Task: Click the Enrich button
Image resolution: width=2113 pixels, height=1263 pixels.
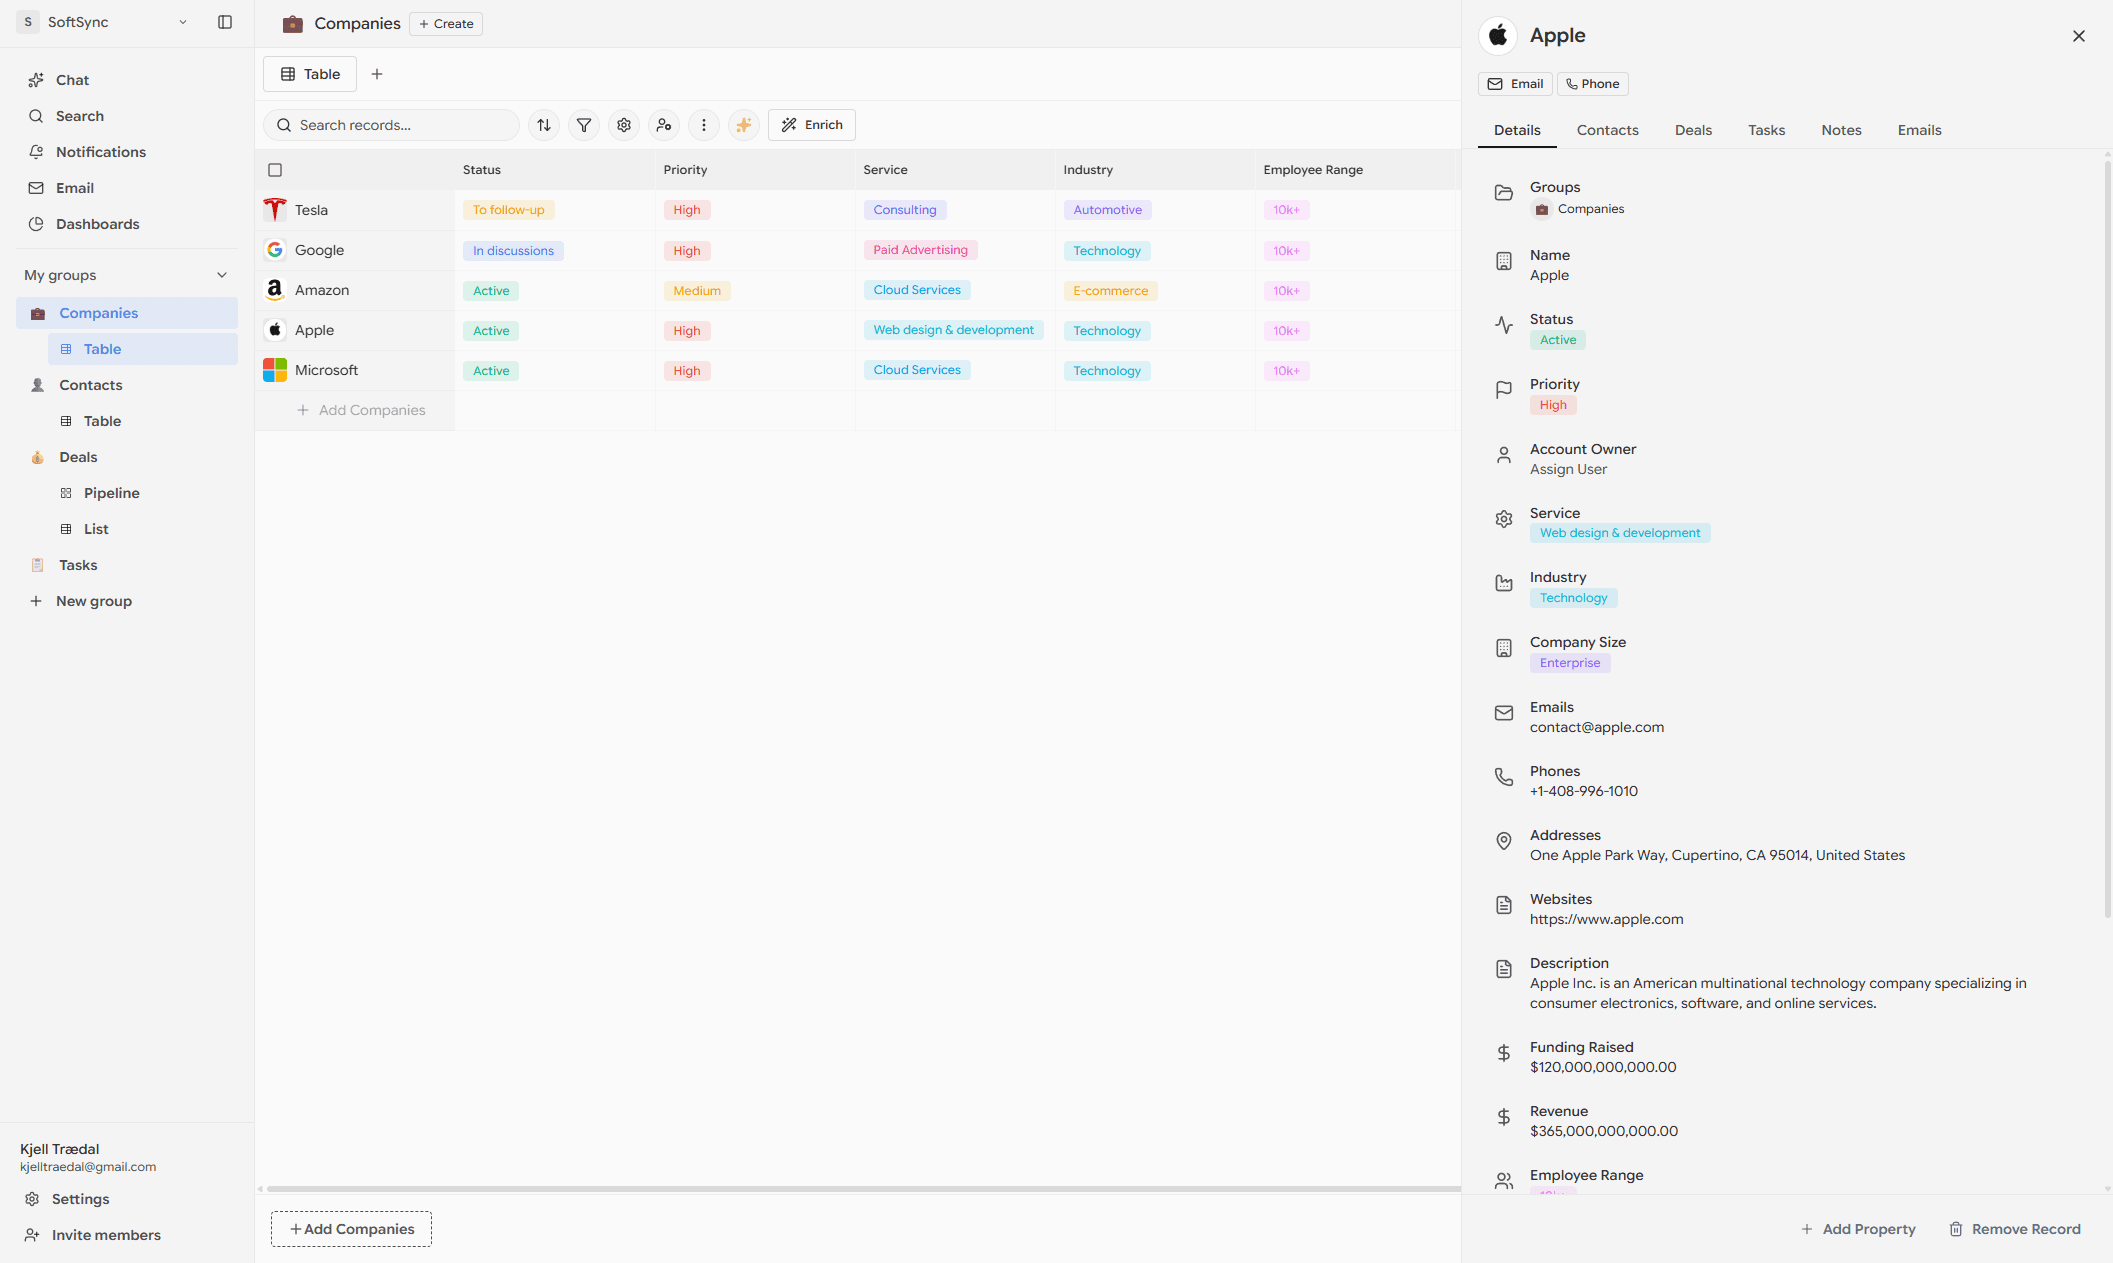Action: (811, 125)
